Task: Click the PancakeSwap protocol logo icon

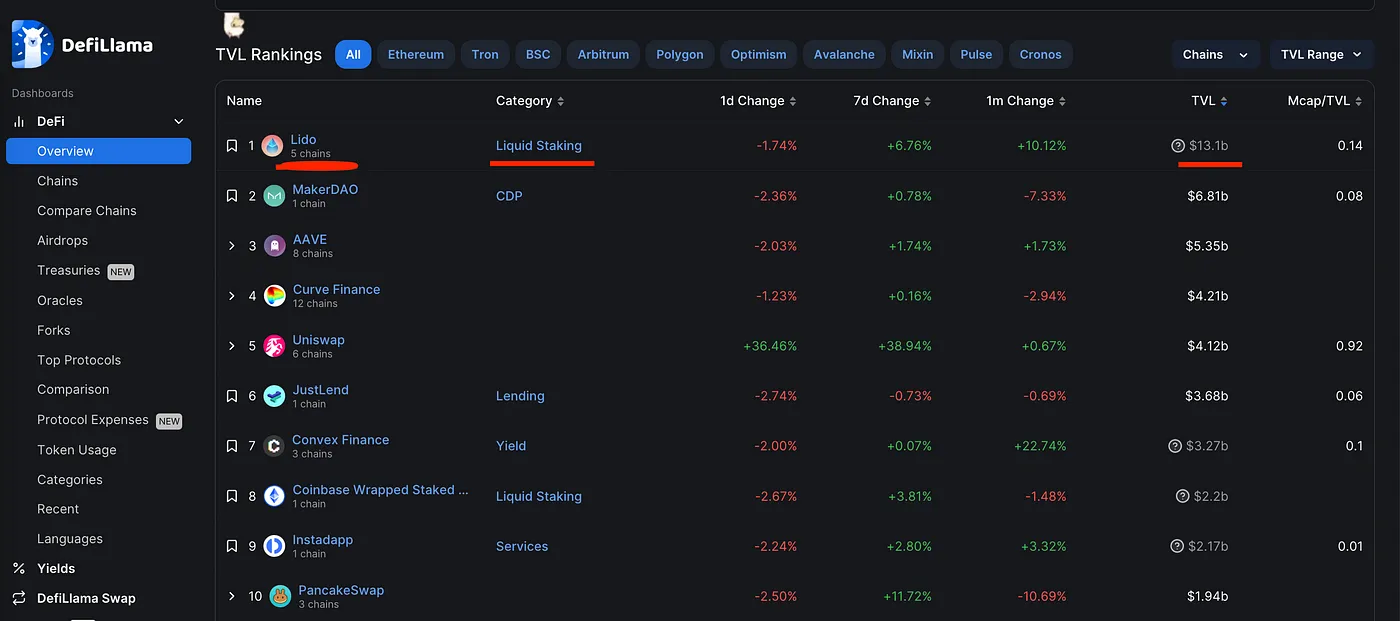Action: [280, 597]
